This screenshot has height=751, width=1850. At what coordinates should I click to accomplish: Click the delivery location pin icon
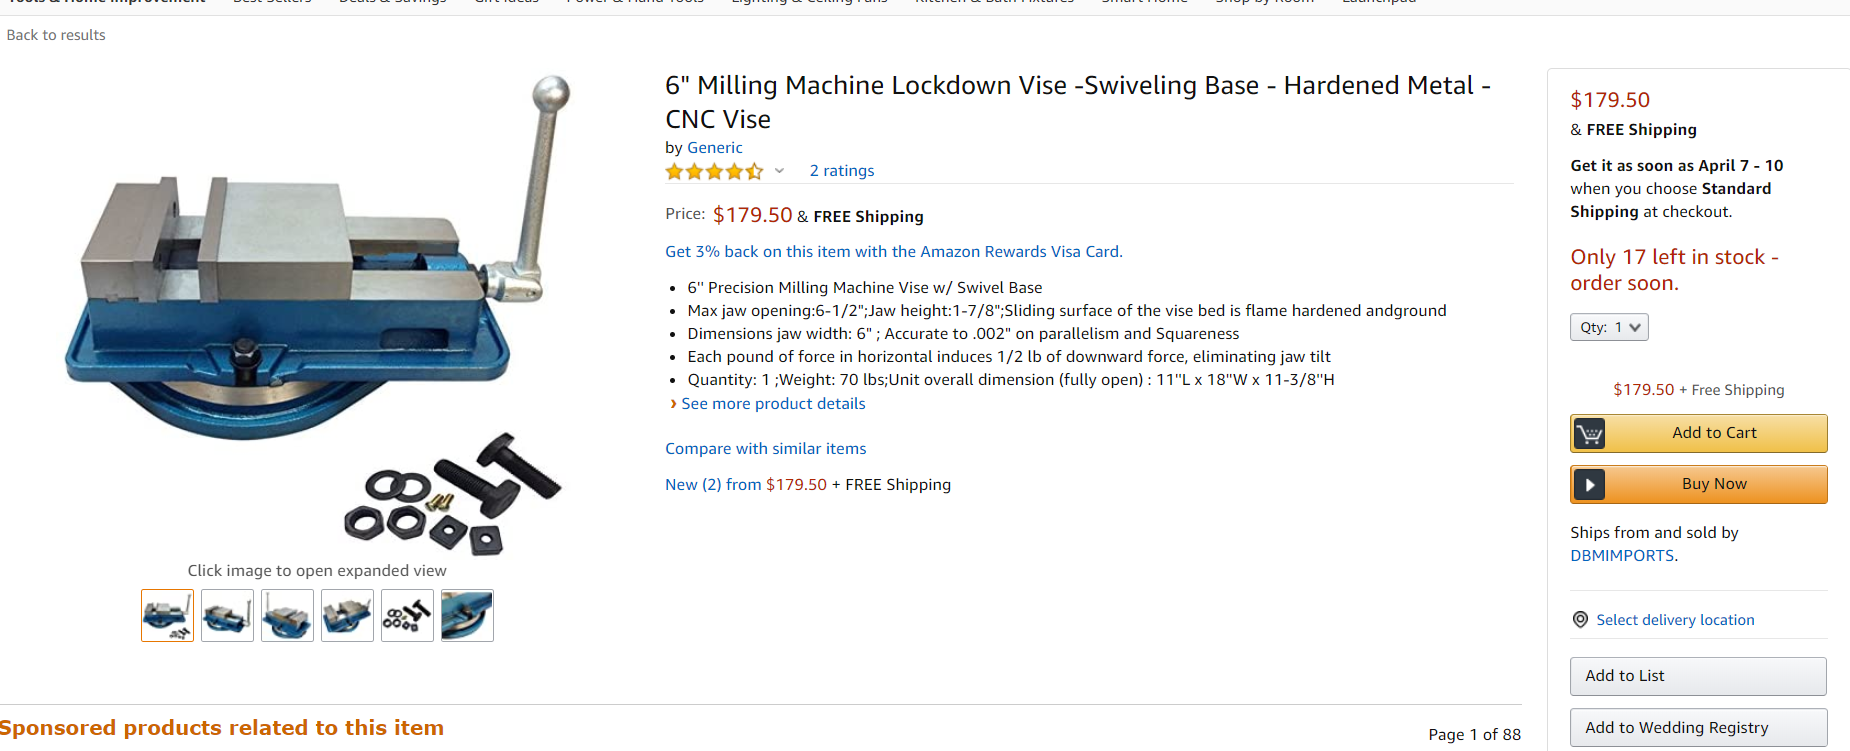point(1580,620)
